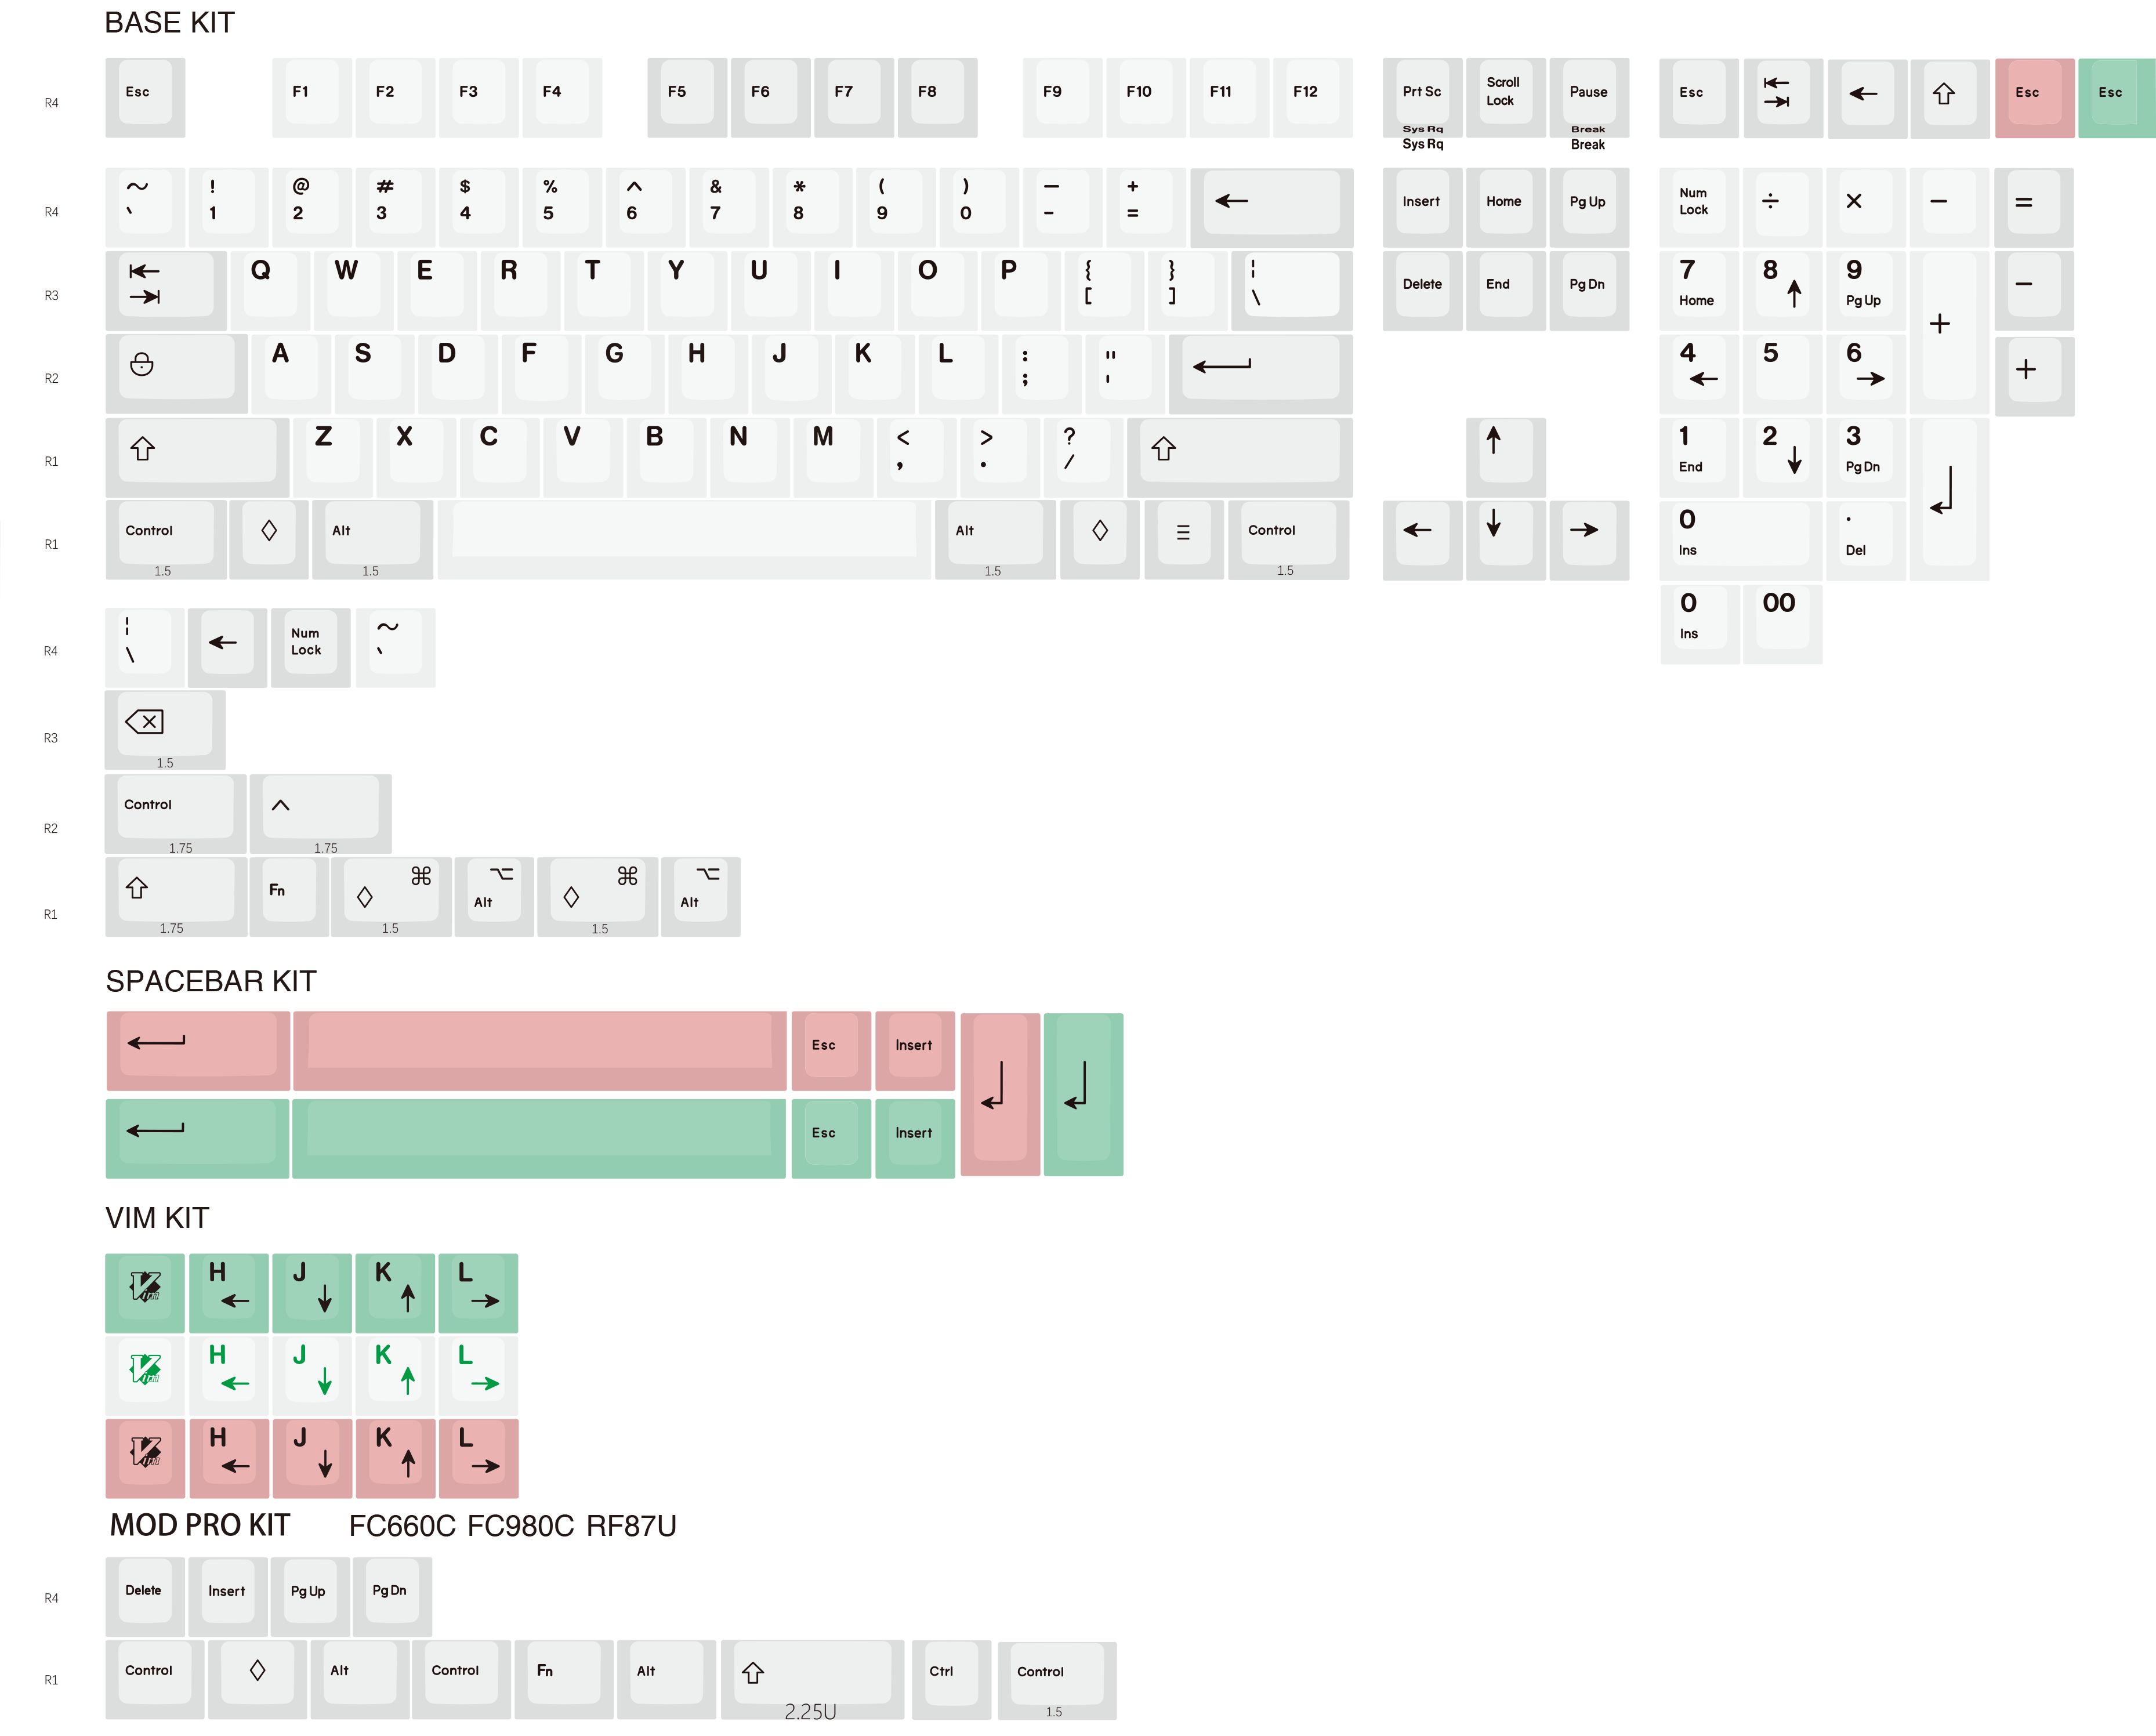Click the backspace X-arrow icon 1.5 key
Viewport: 2156px width, 1736px height.
(x=165, y=730)
